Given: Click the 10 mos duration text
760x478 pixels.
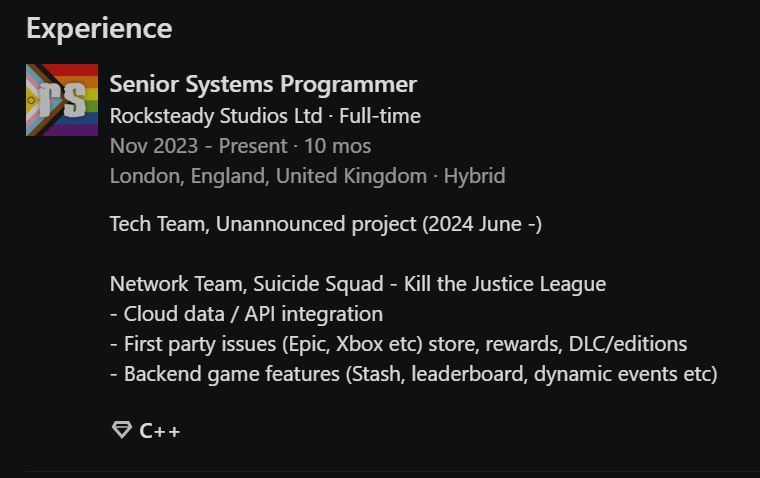Looking at the screenshot, I should (x=338, y=146).
